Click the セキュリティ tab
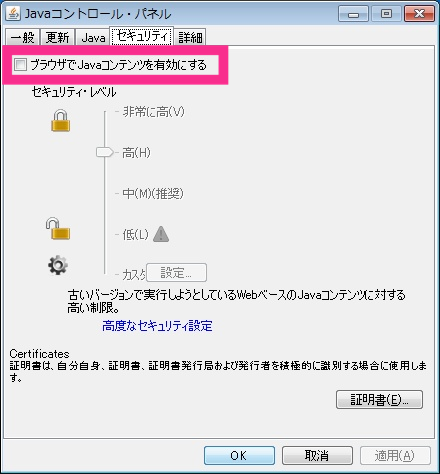Screen dimensions: 440x474 pyautogui.click(x=142, y=36)
